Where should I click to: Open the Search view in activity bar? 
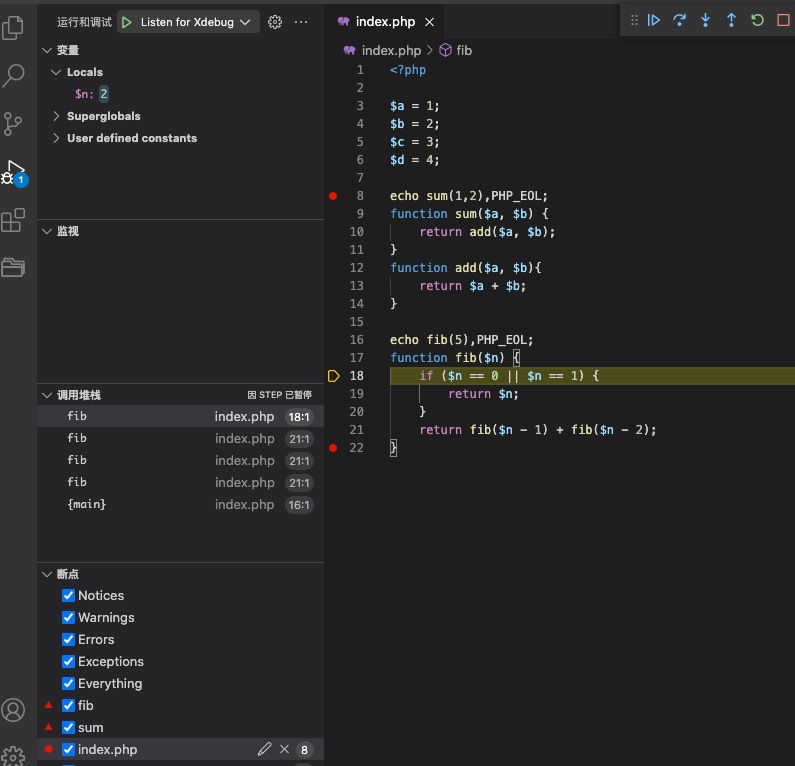tap(13, 75)
